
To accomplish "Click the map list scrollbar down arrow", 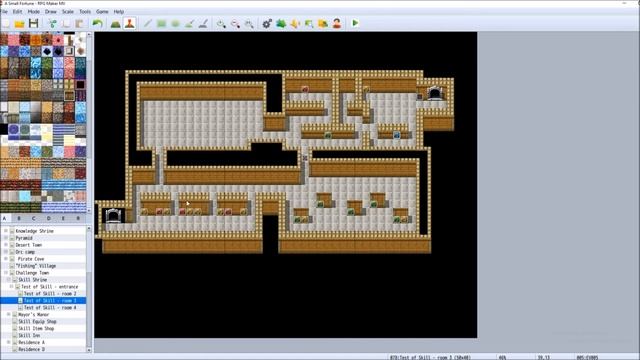I will (x=89, y=350).
